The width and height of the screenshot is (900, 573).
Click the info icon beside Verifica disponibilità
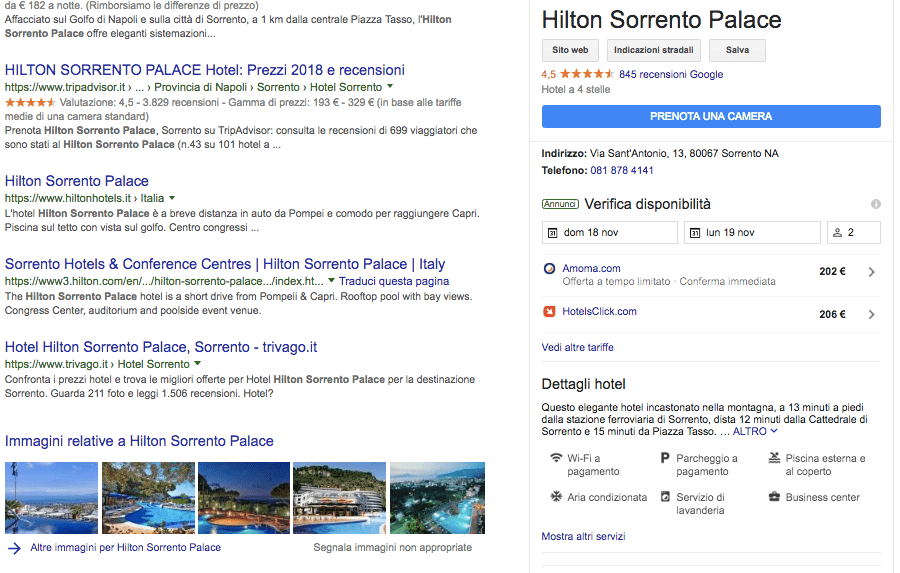[876, 204]
